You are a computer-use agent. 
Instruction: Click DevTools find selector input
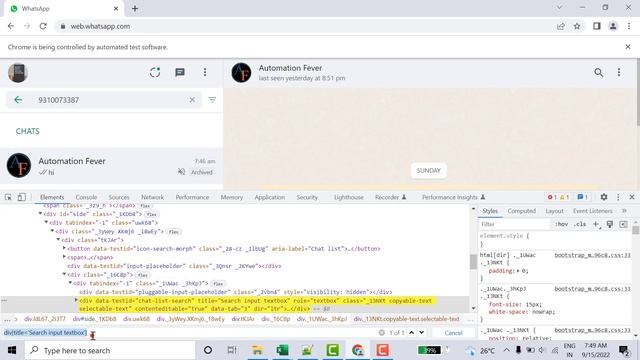tap(190, 333)
